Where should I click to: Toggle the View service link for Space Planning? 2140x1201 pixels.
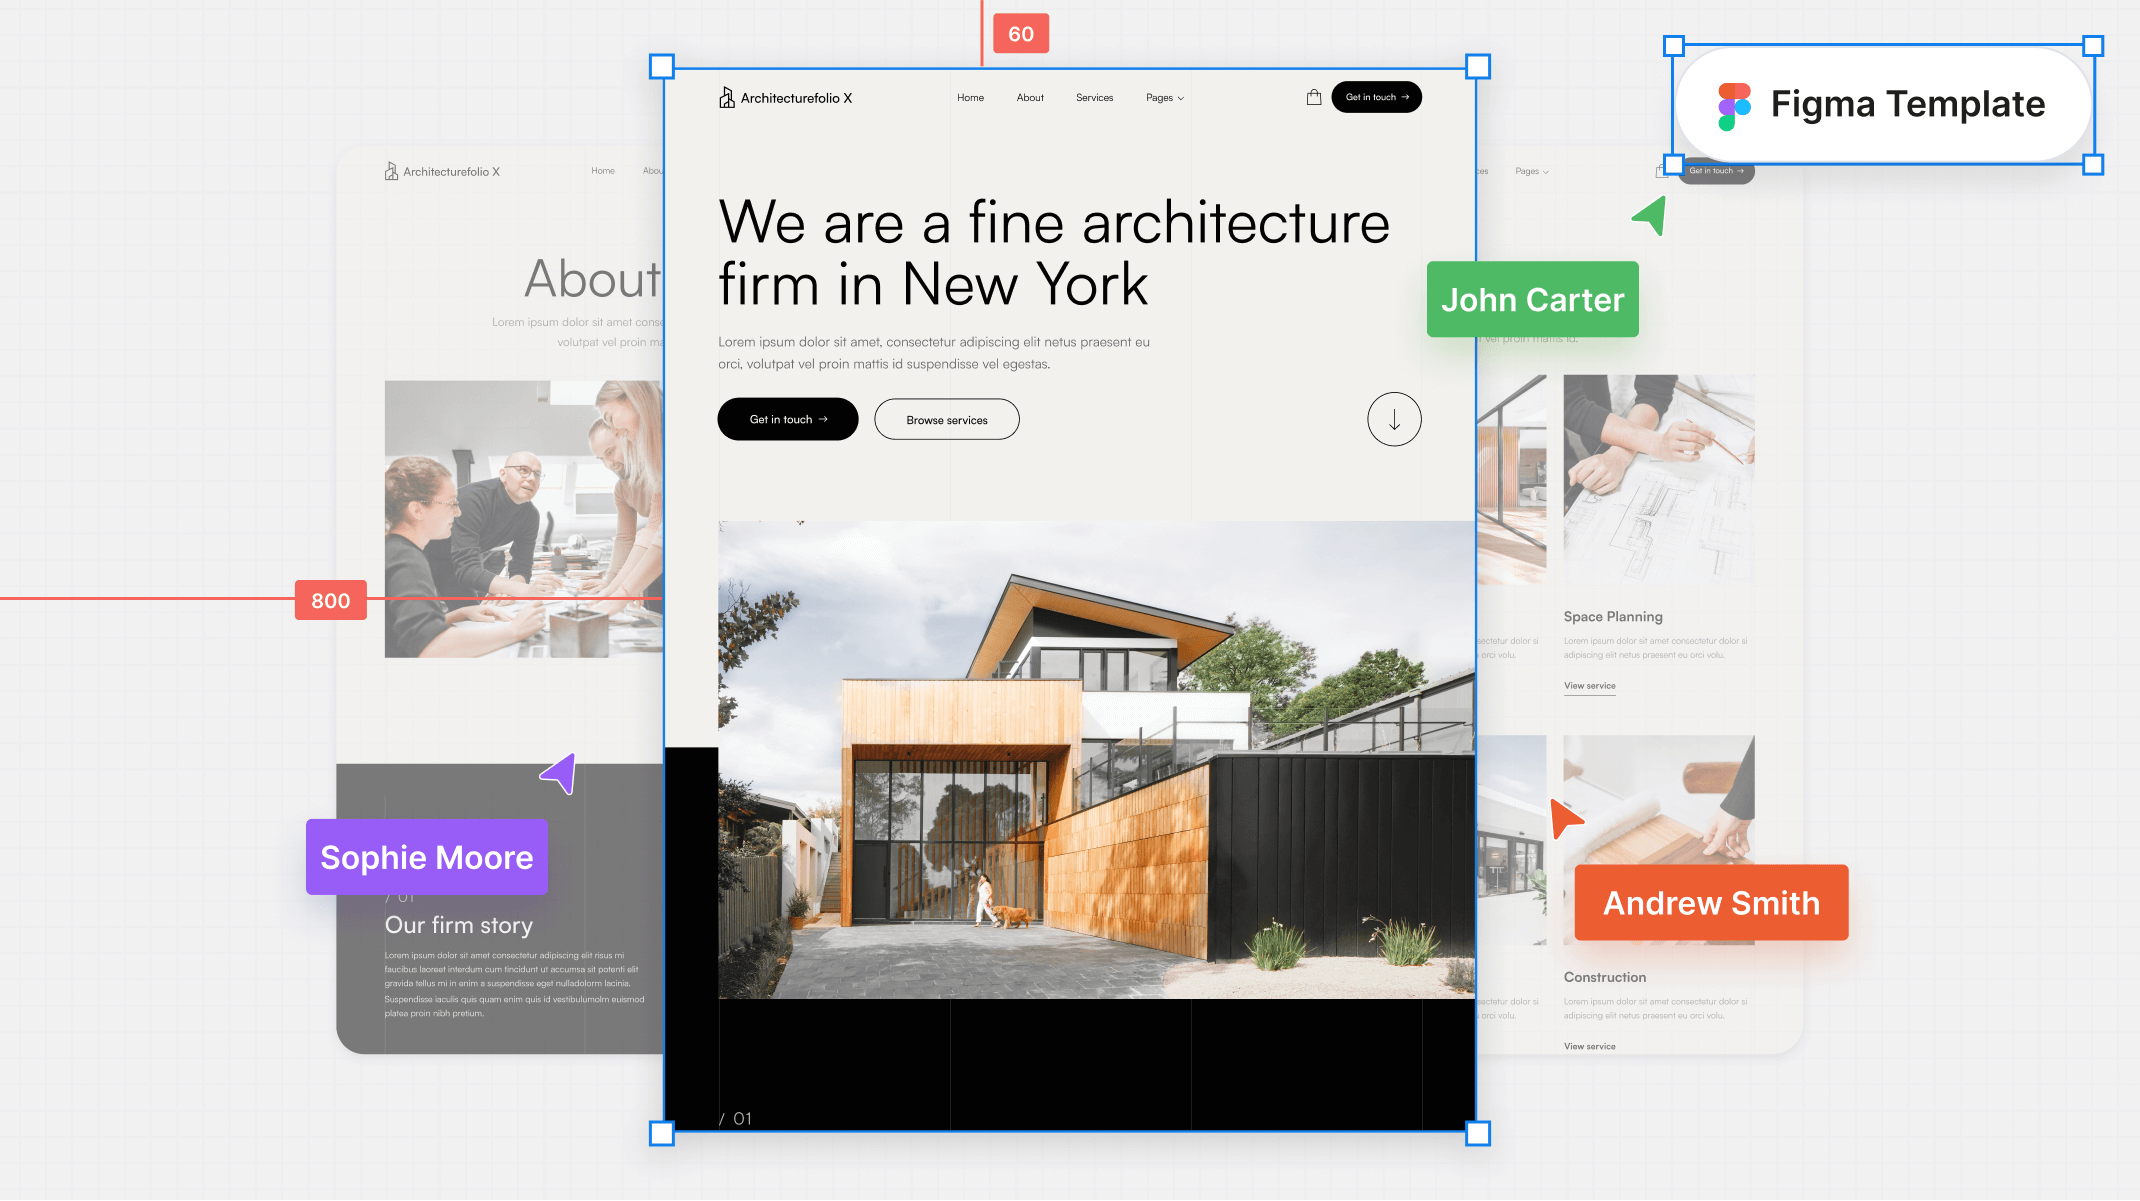point(1590,686)
